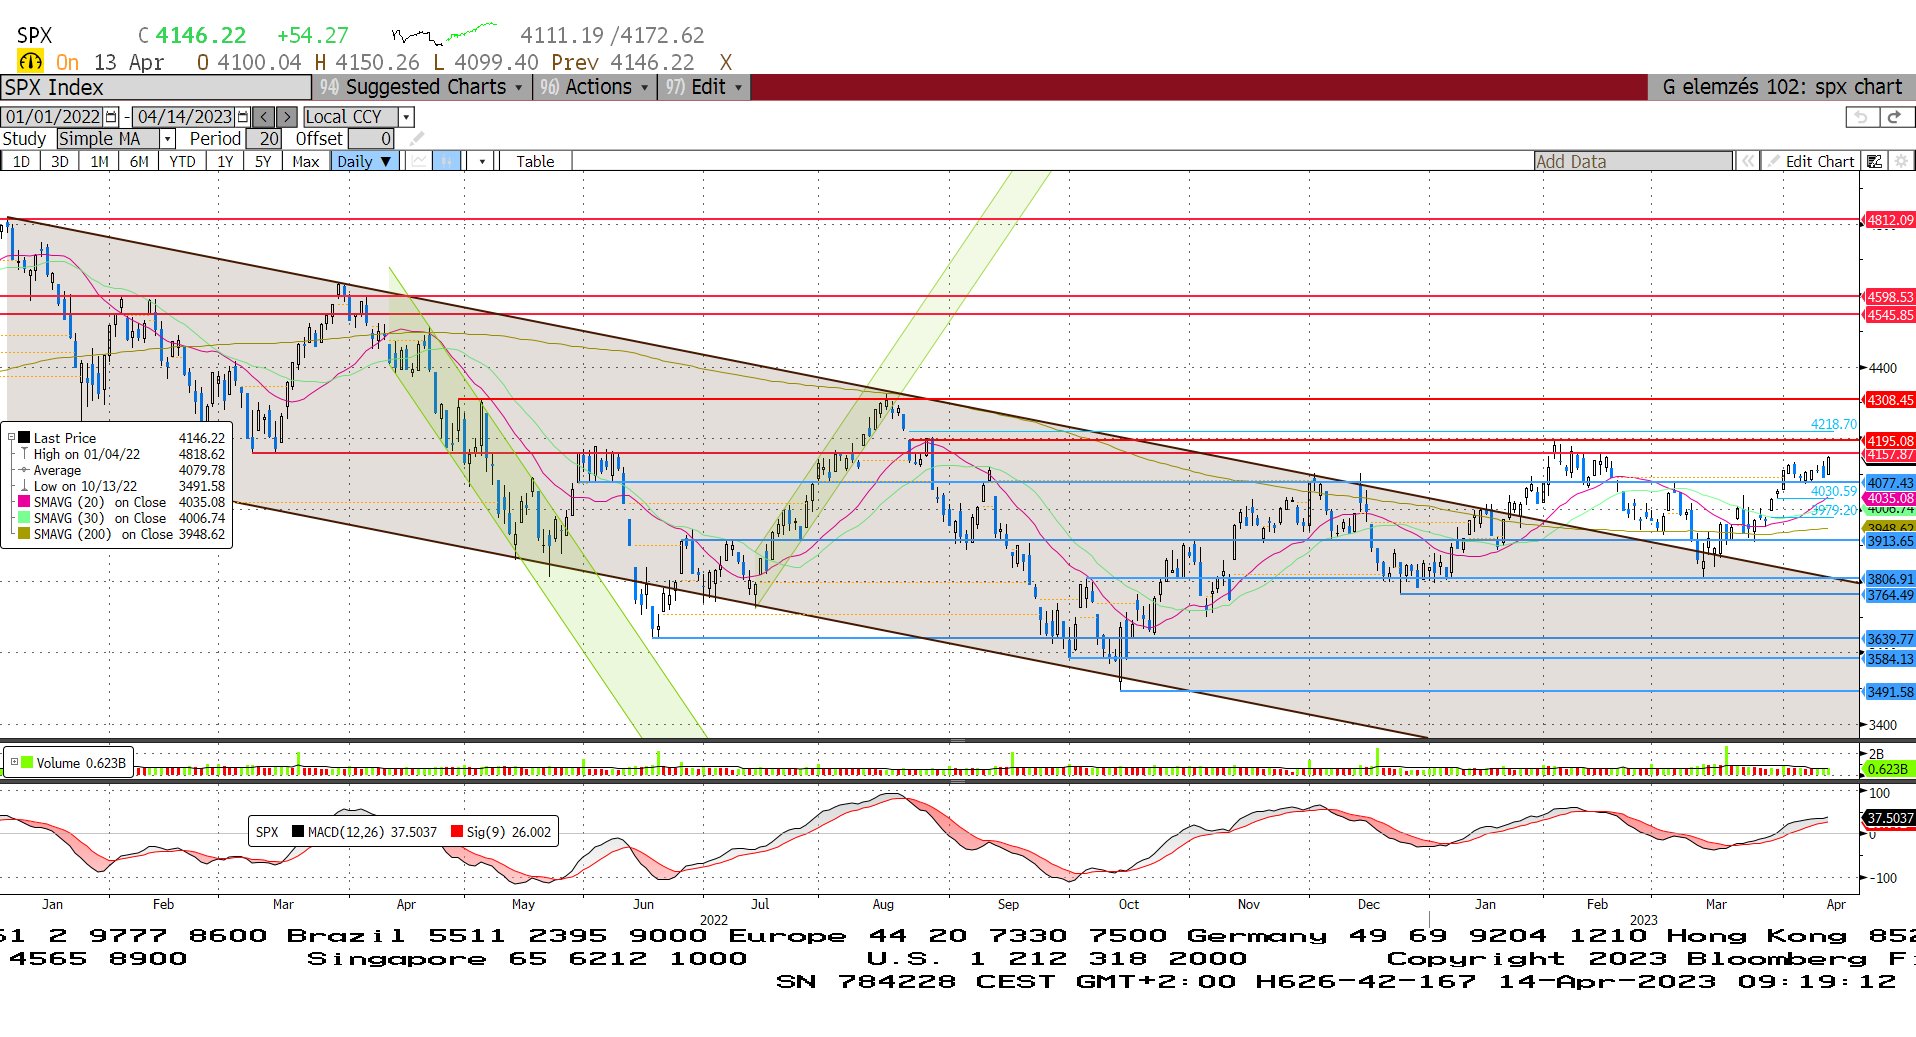Click the 4308.45 price level label
The width and height of the screenshot is (1916, 1037).
pyautogui.click(x=1890, y=400)
